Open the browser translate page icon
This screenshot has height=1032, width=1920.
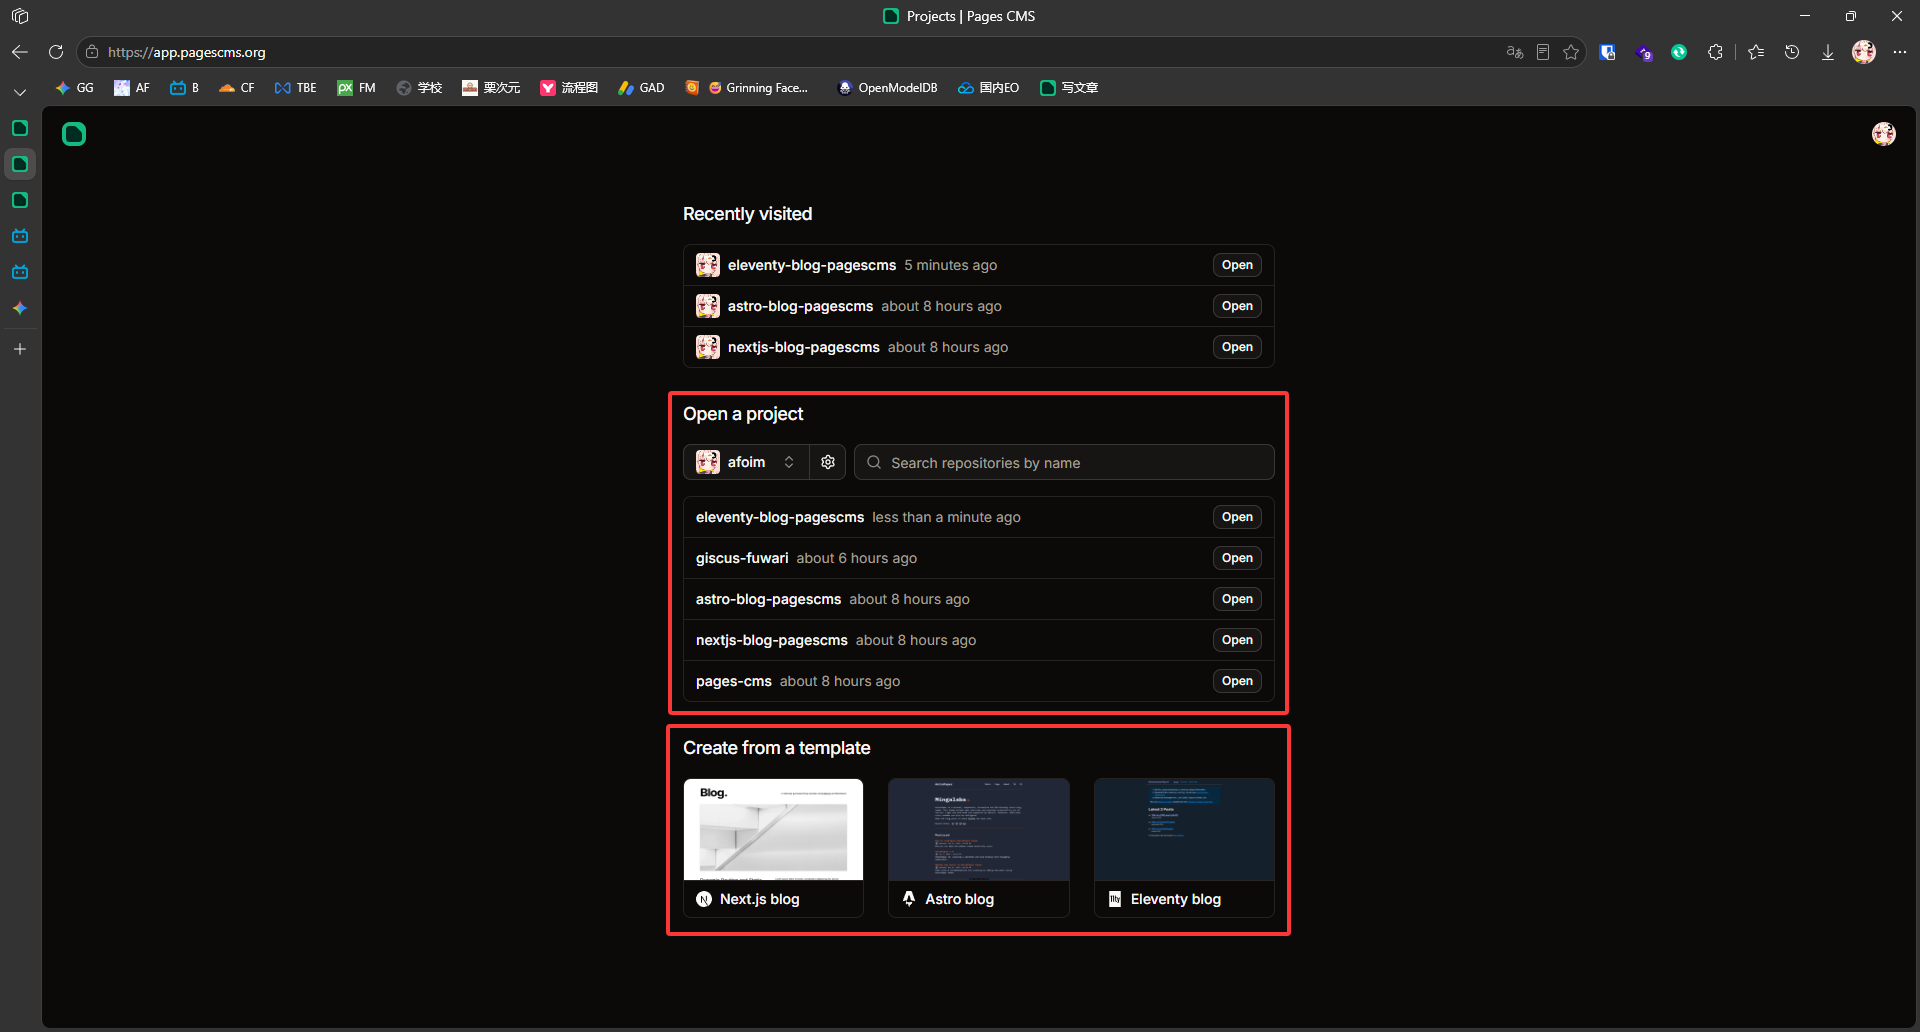pyautogui.click(x=1515, y=52)
